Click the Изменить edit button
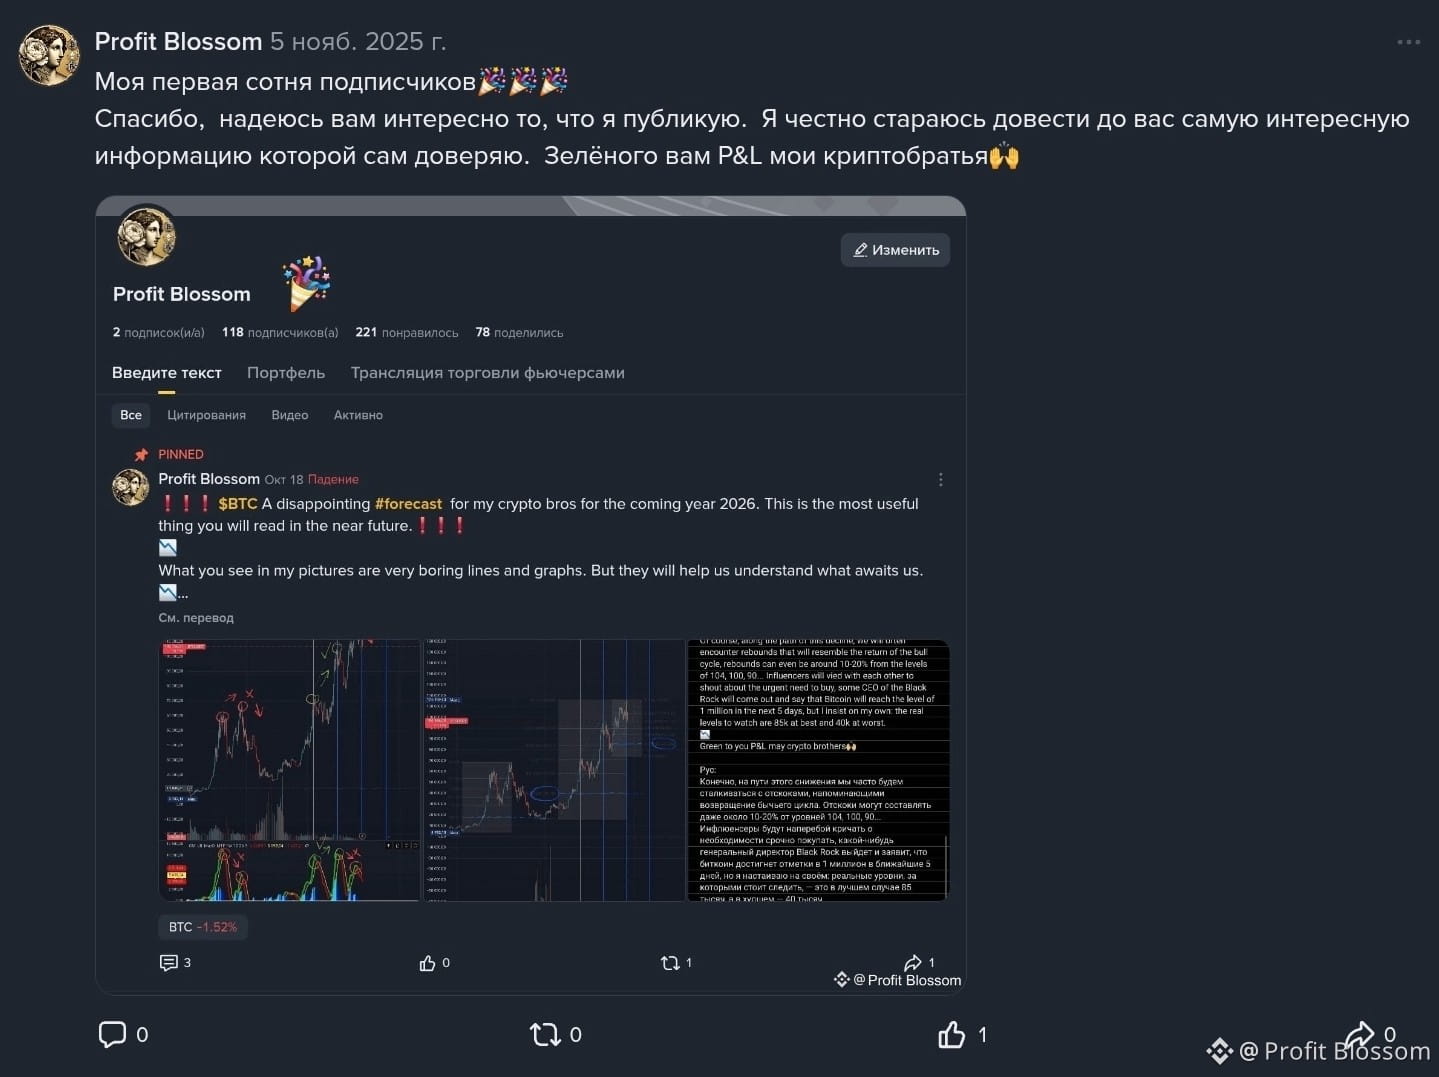1439x1077 pixels. pyautogui.click(x=895, y=250)
